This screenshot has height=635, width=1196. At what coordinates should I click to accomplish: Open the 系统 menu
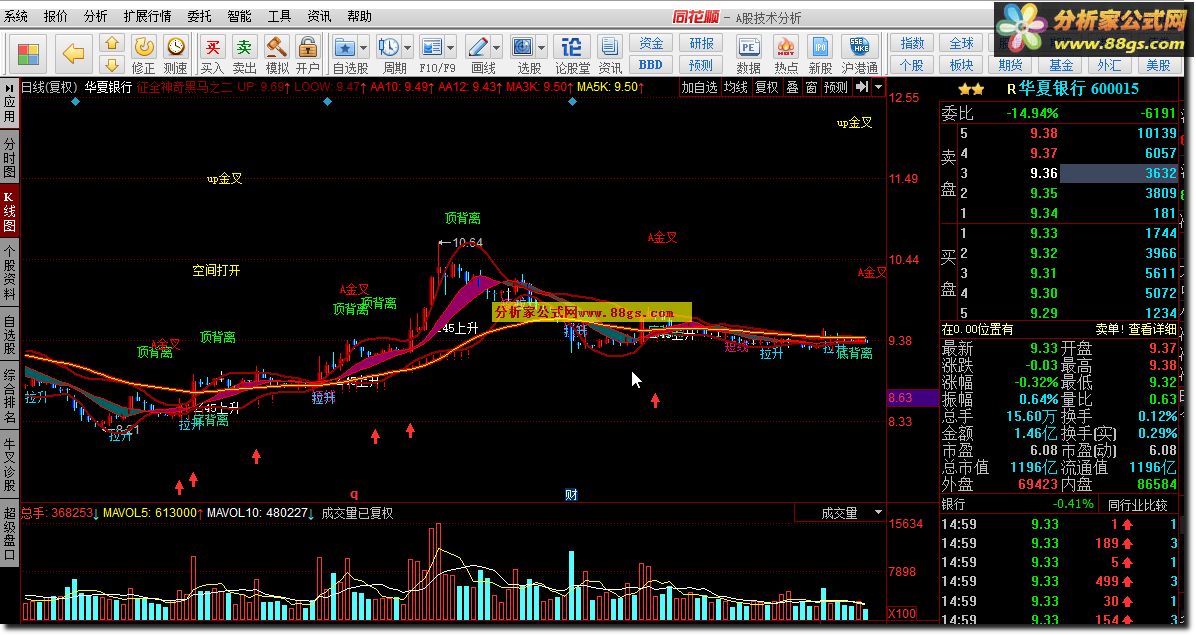click(x=16, y=16)
